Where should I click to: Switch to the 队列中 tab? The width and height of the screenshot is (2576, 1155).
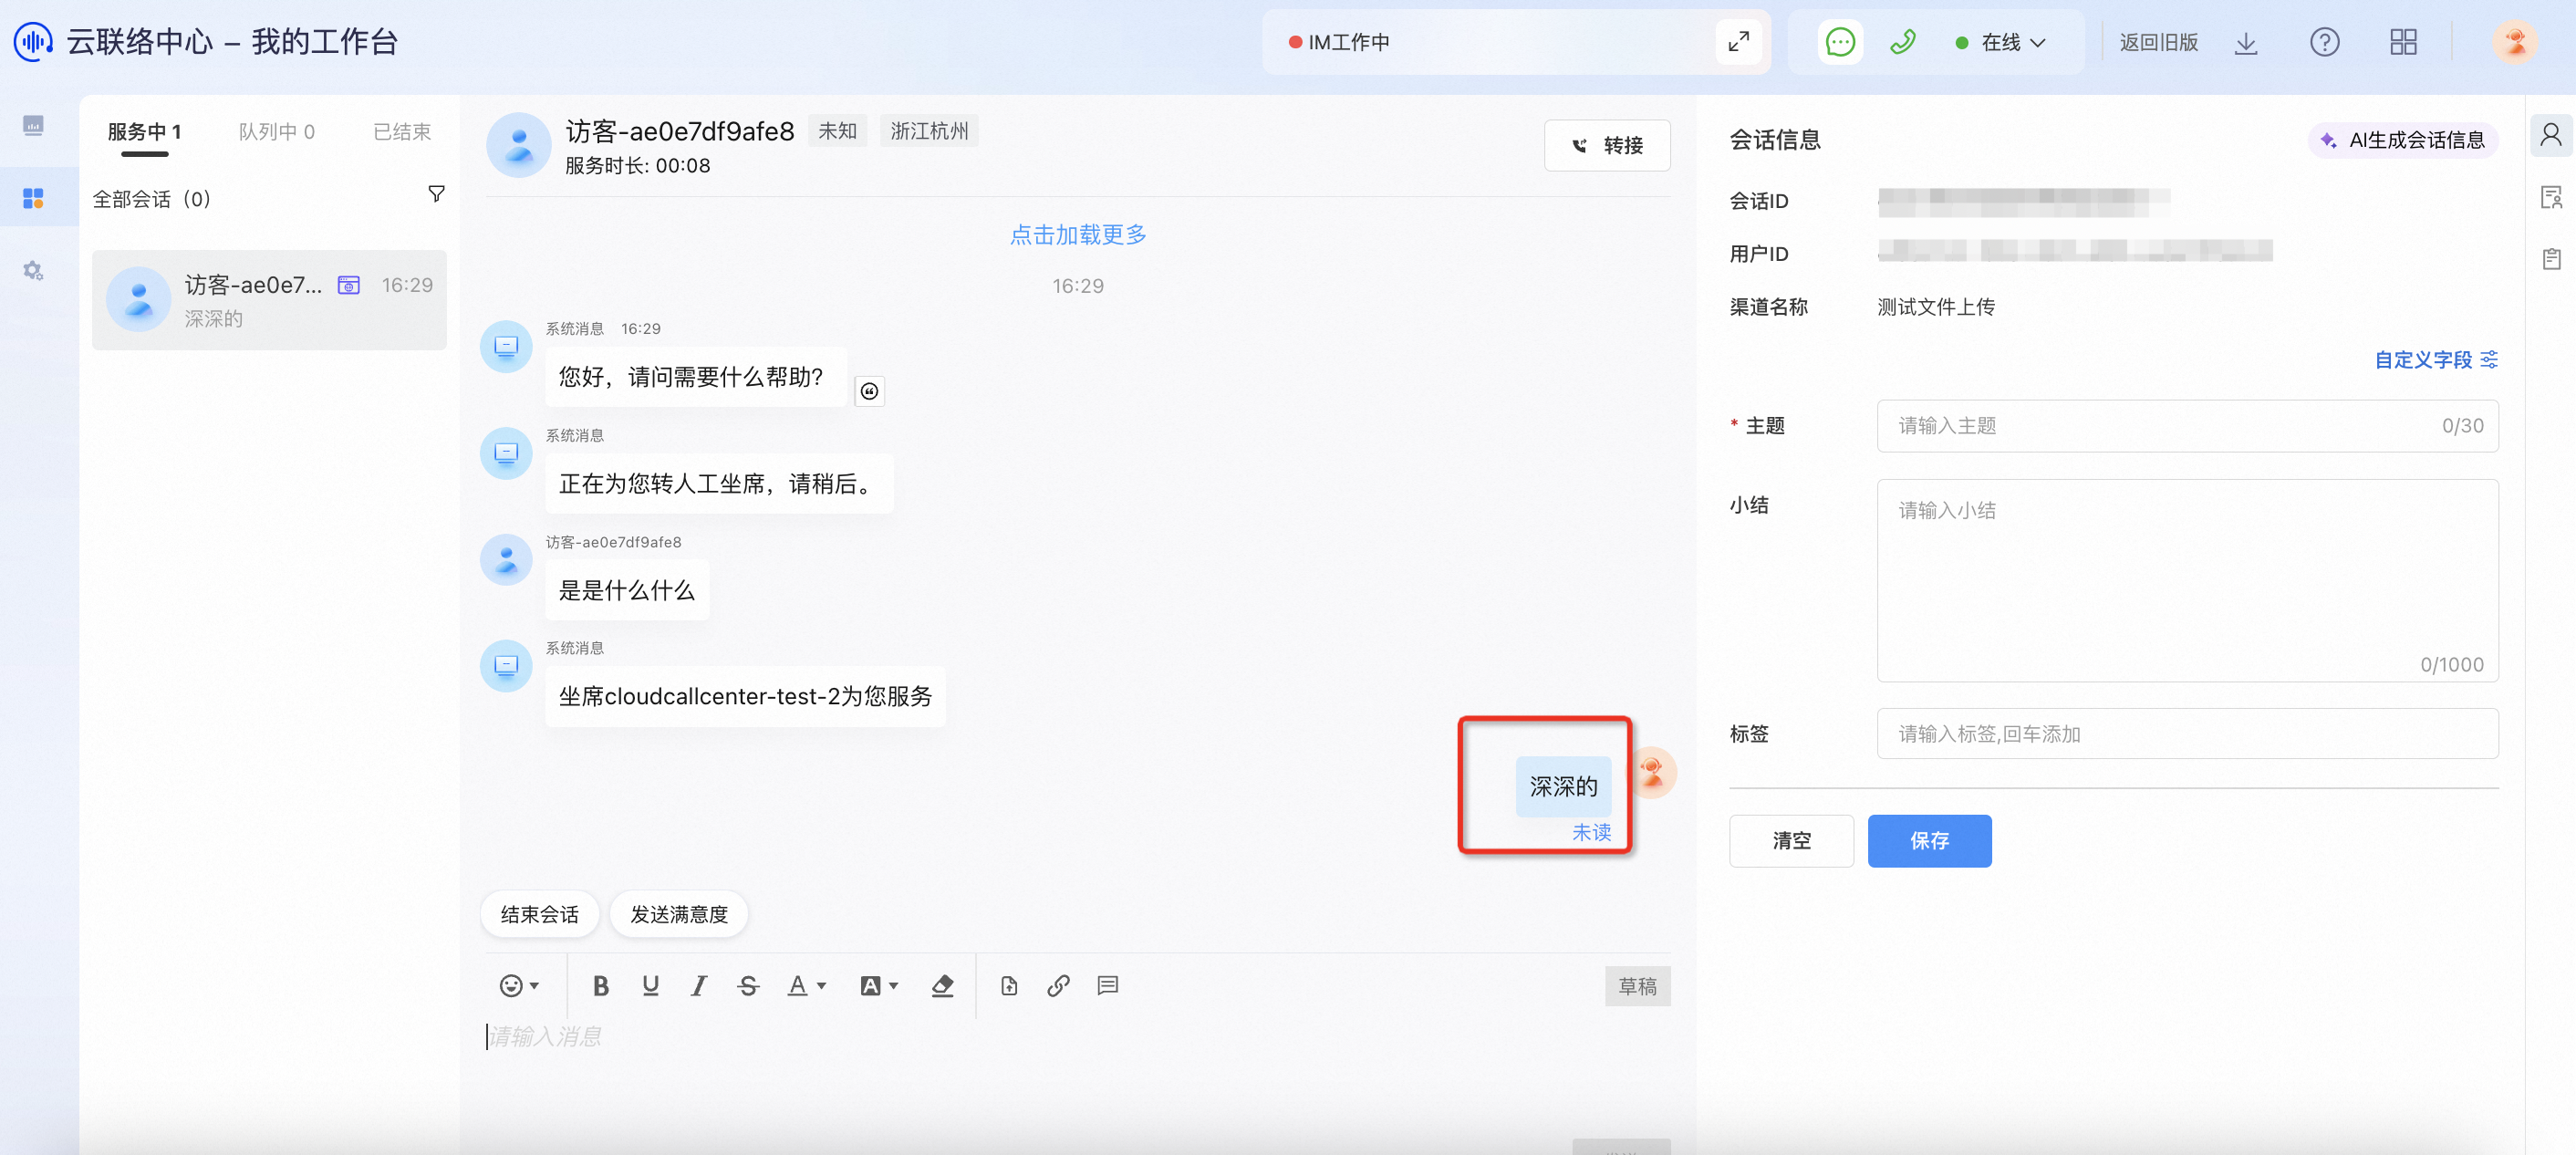pyautogui.click(x=276, y=131)
